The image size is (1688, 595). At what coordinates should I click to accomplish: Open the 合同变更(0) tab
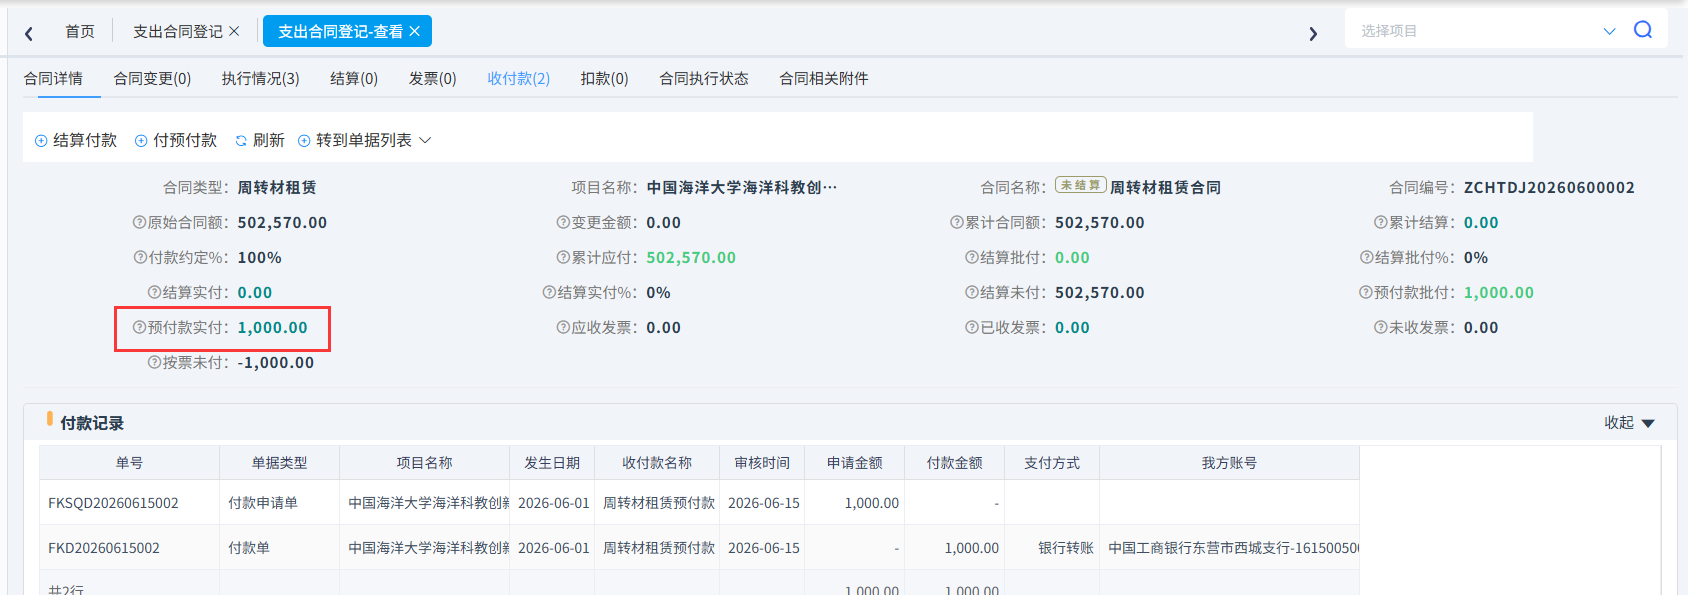point(152,79)
